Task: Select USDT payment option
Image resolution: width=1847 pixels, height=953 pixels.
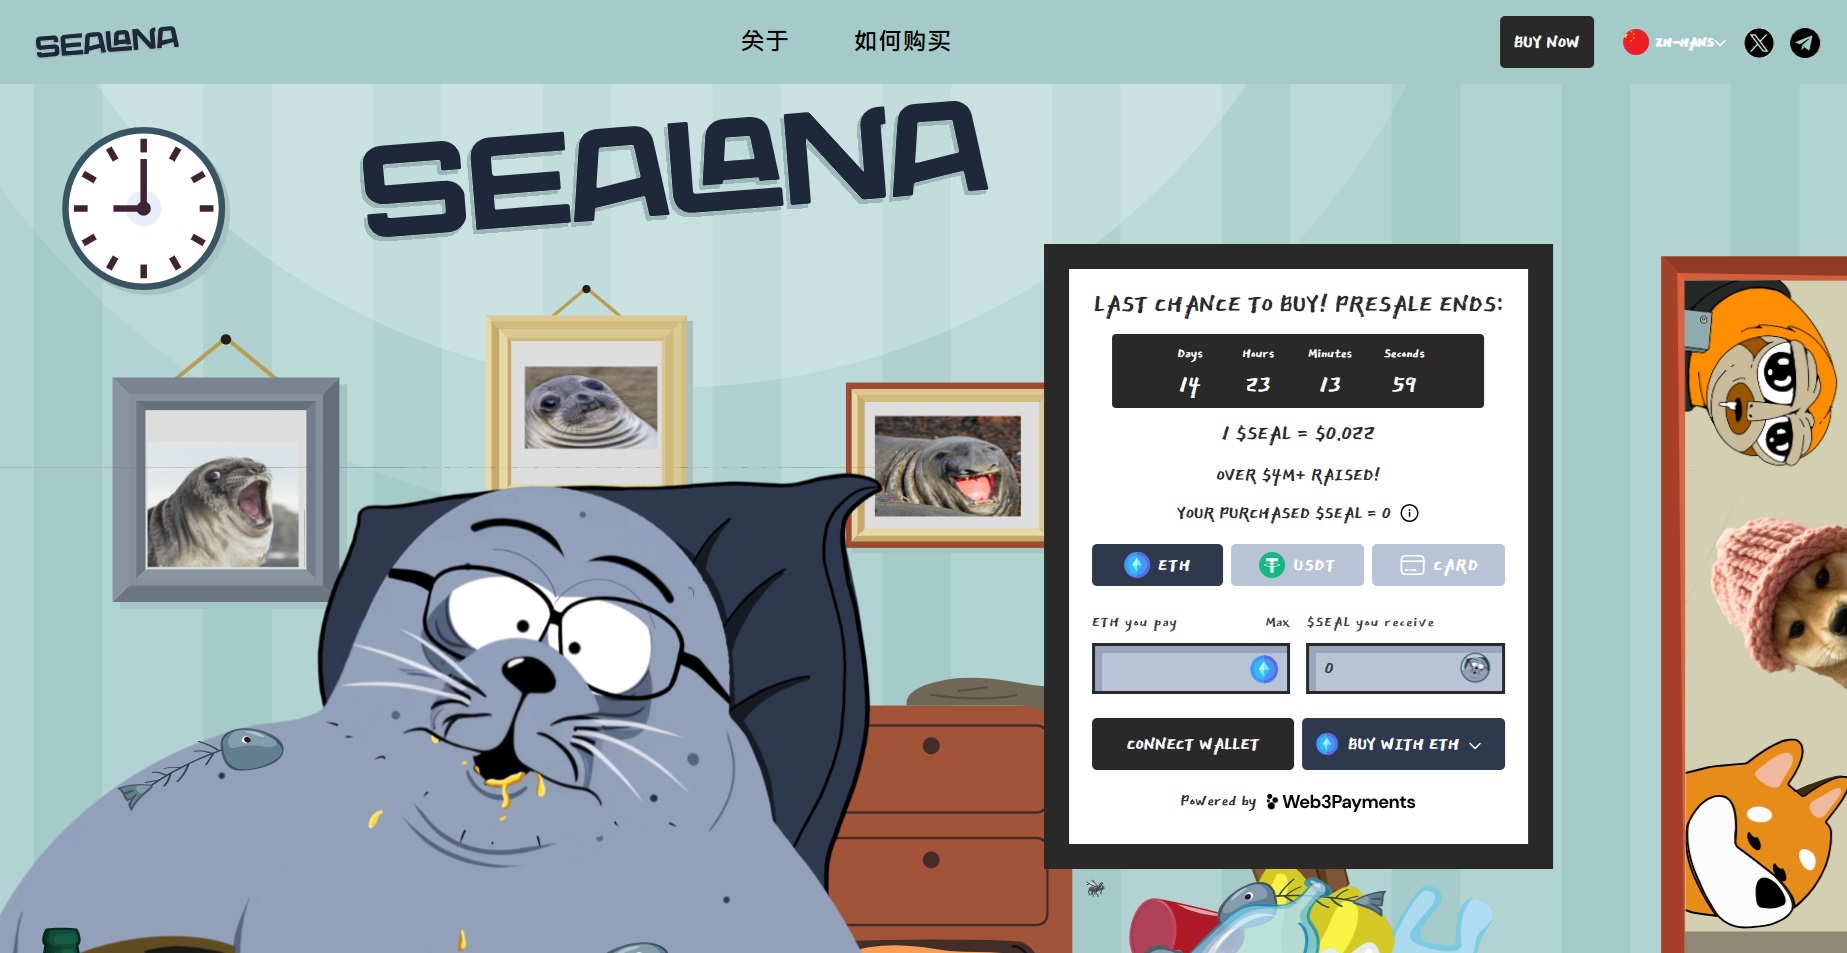Action: [1297, 565]
